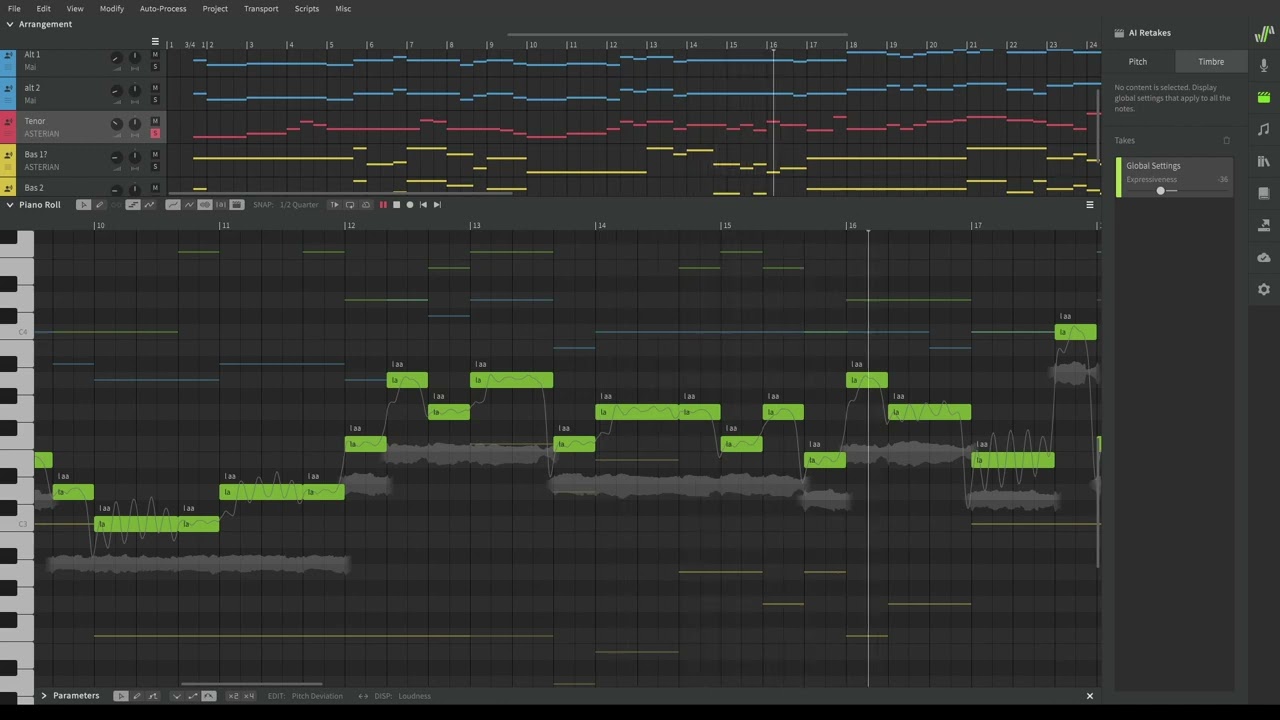1280x720 pixels.
Task: Click the x2 zoom icon in Parameters bar
Action: point(233,696)
